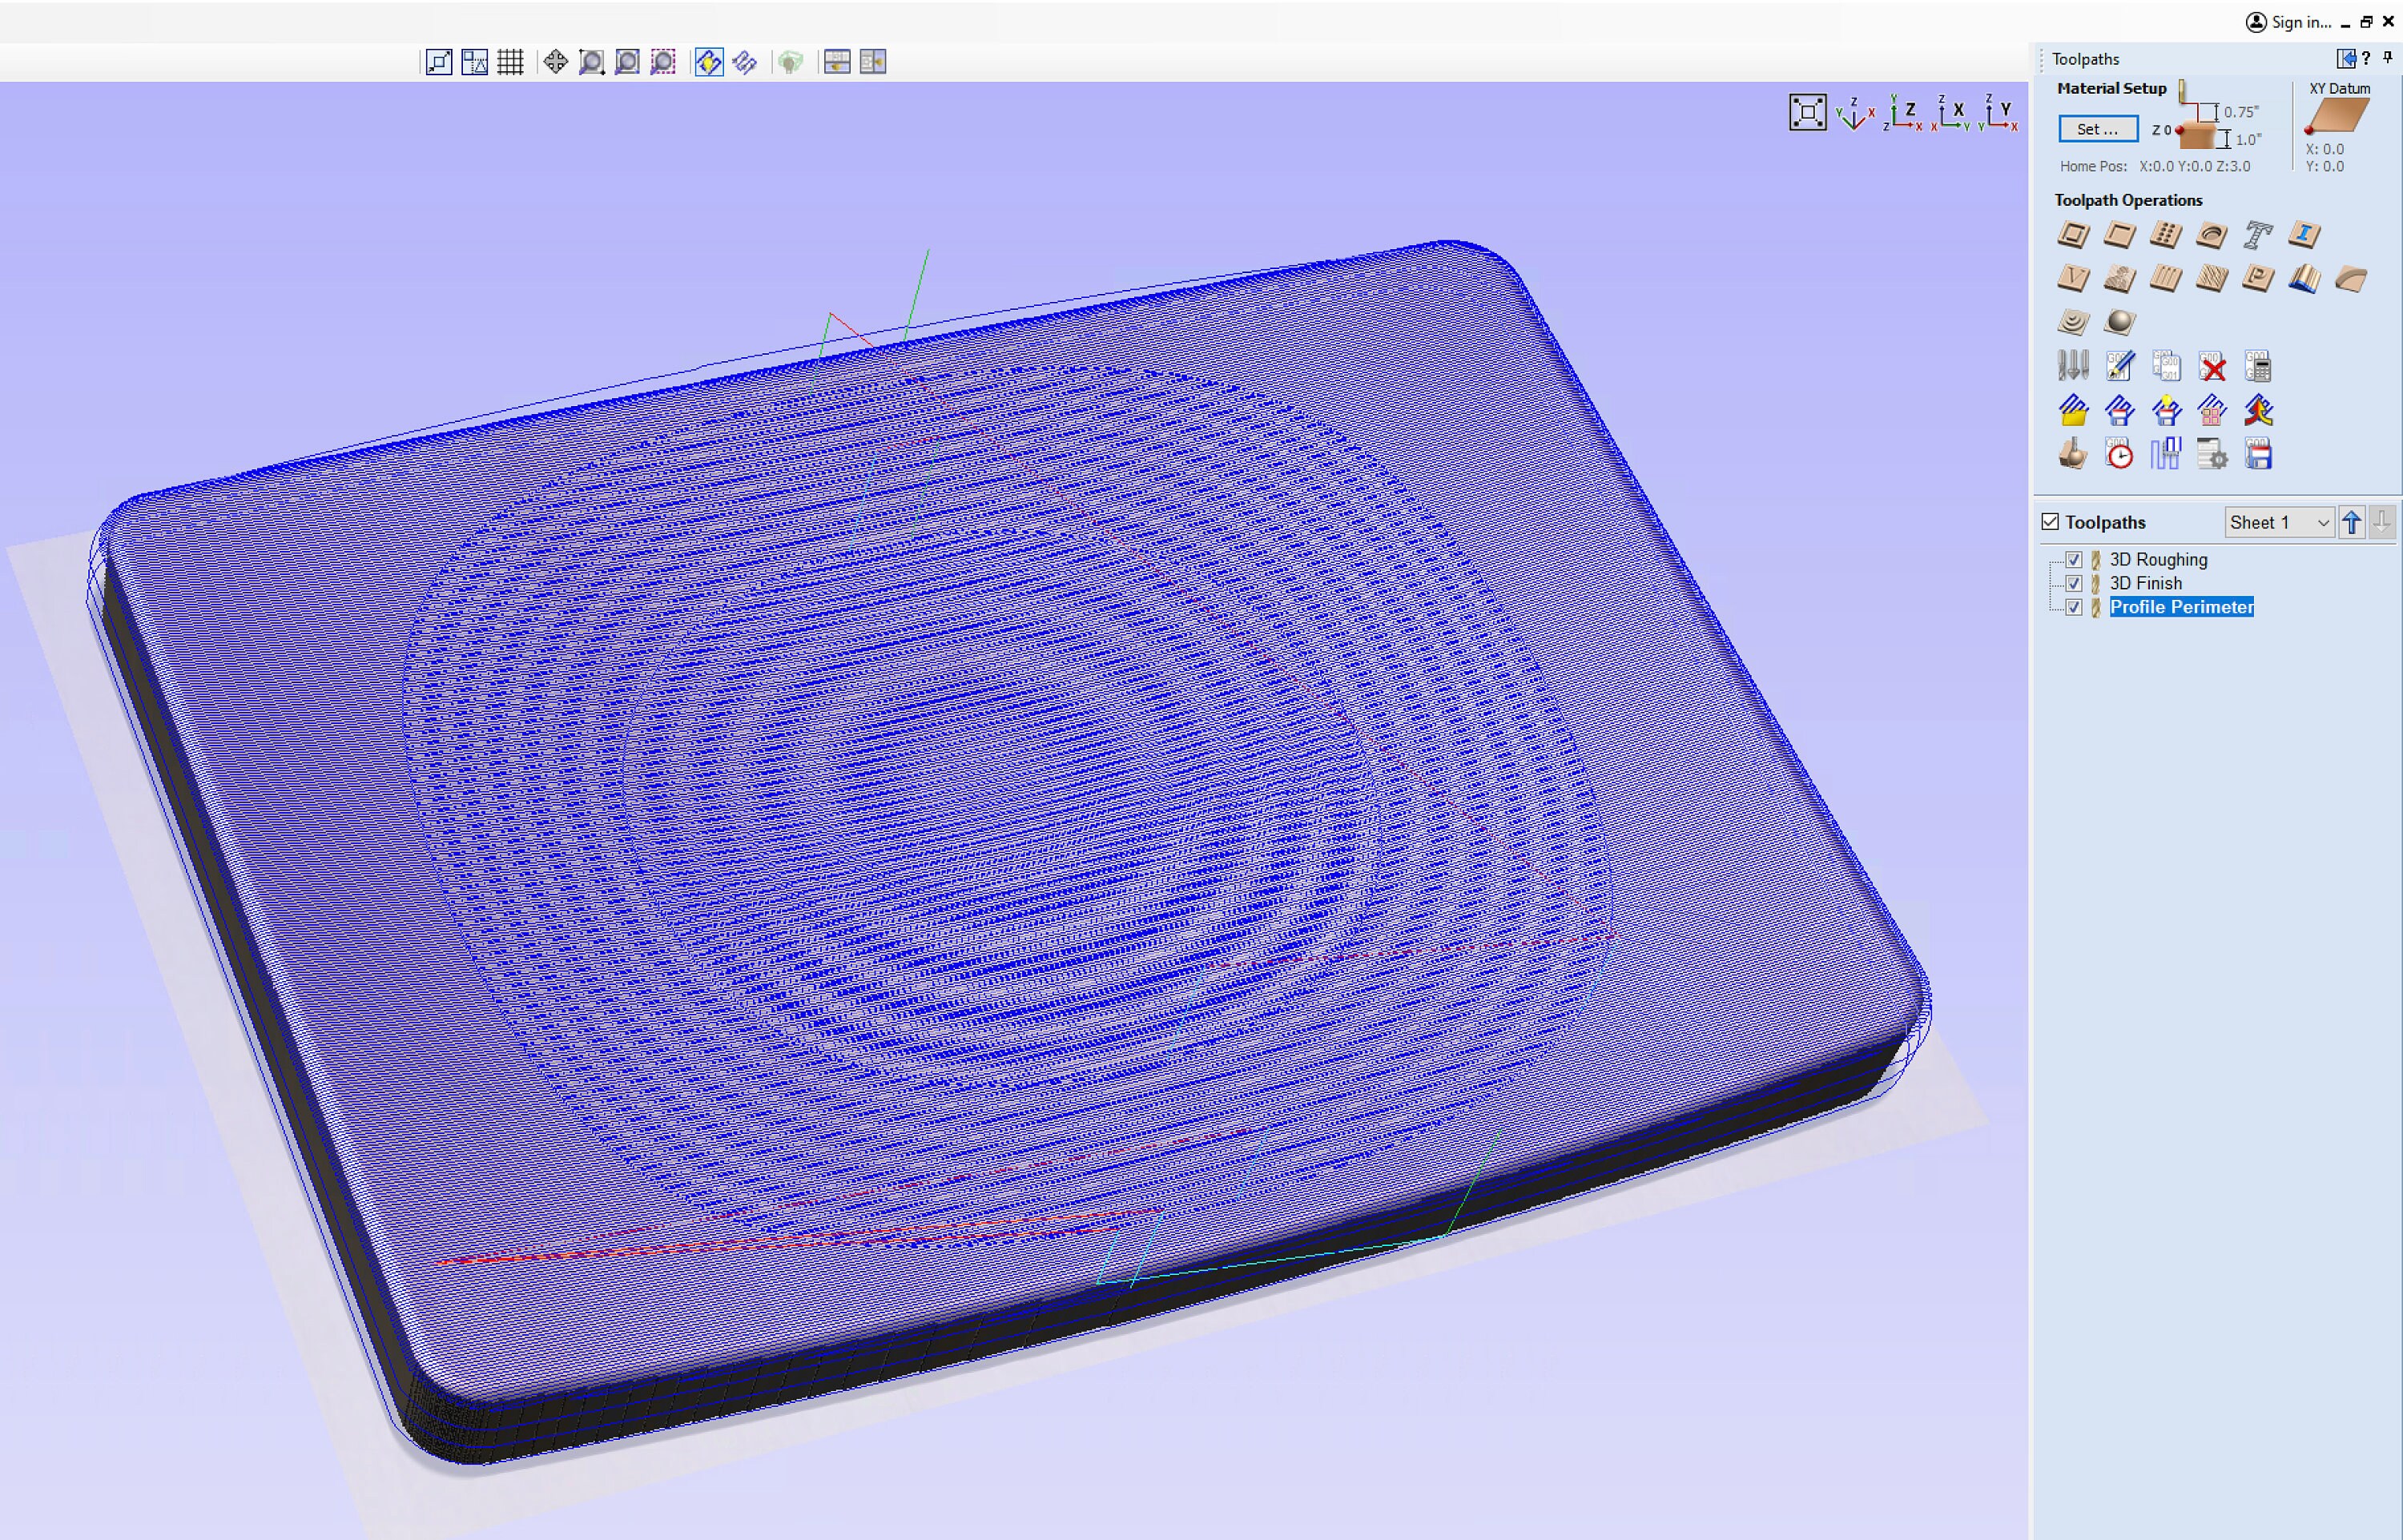The height and width of the screenshot is (1540, 2403).
Task: Delete a toolpath using the red X icon
Action: pyautogui.click(x=2212, y=366)
